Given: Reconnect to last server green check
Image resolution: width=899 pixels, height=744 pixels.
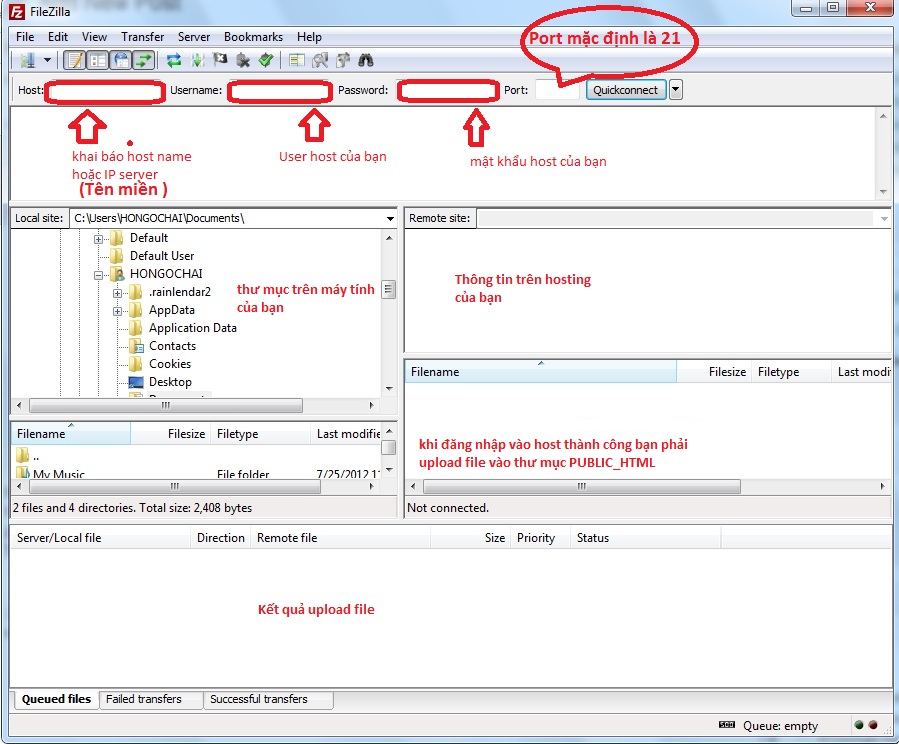Looking at the screenshot, I should (x=265, y=60).
